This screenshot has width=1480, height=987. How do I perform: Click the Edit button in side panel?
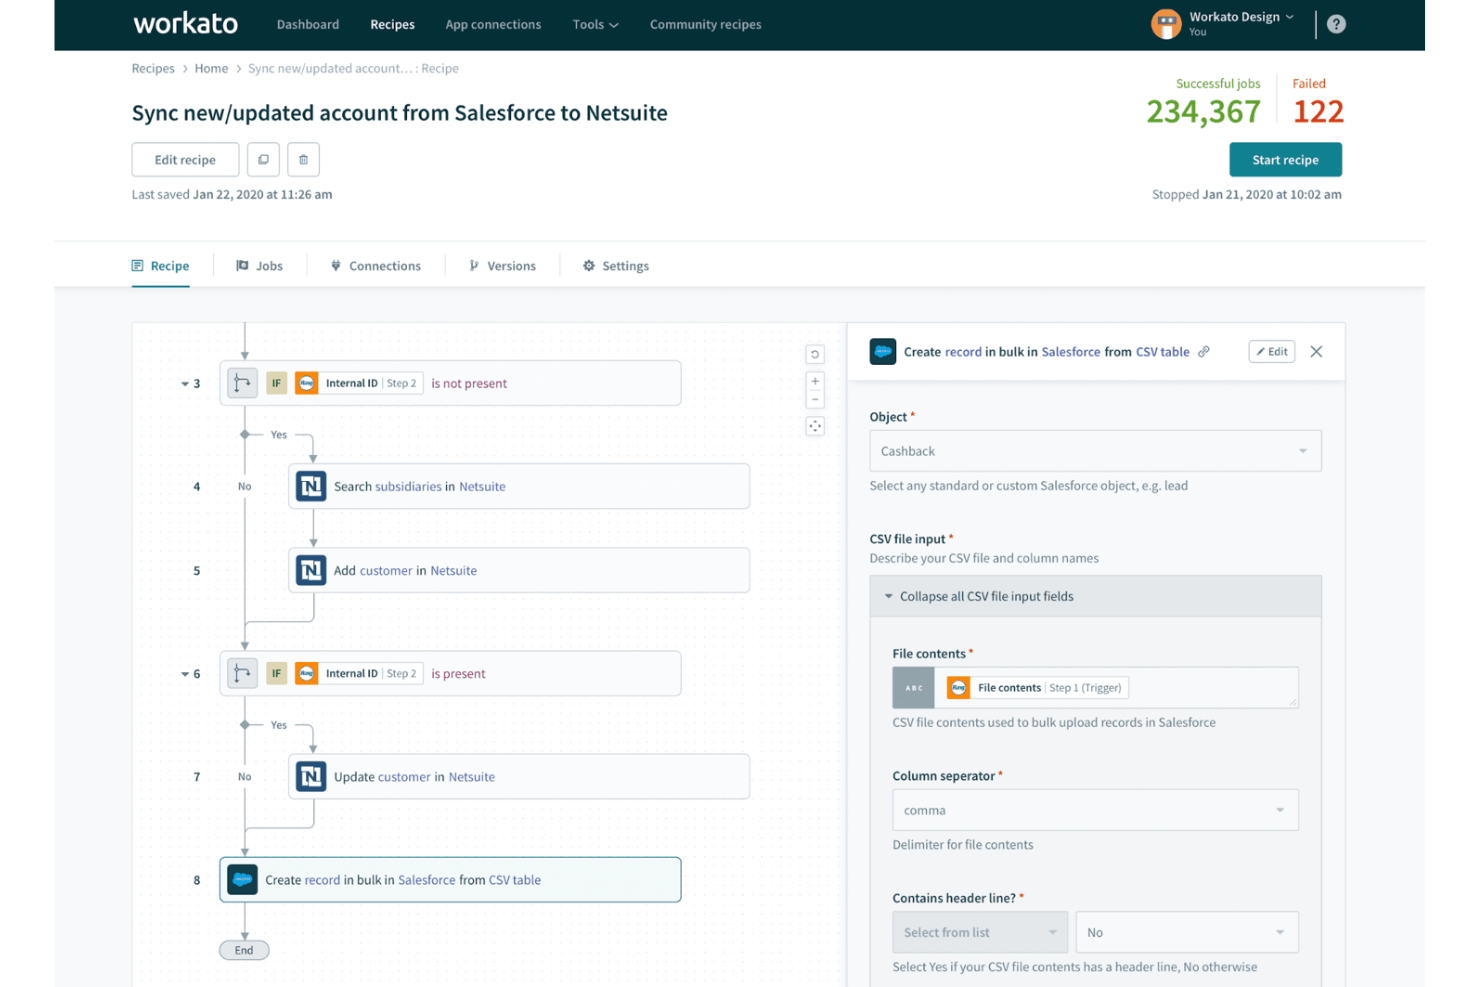pyautogui.click(x=1272, y=352)
